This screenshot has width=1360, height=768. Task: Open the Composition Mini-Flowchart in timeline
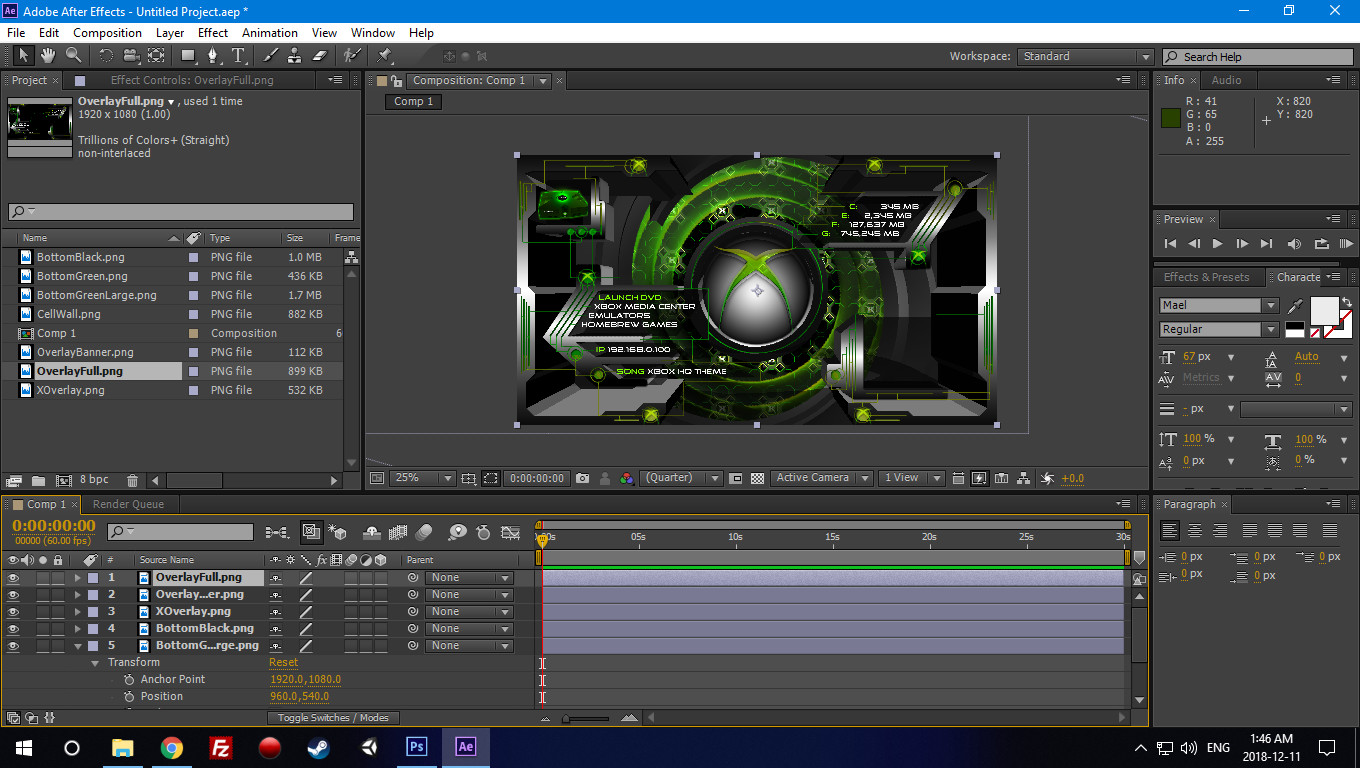coord(278,532)
